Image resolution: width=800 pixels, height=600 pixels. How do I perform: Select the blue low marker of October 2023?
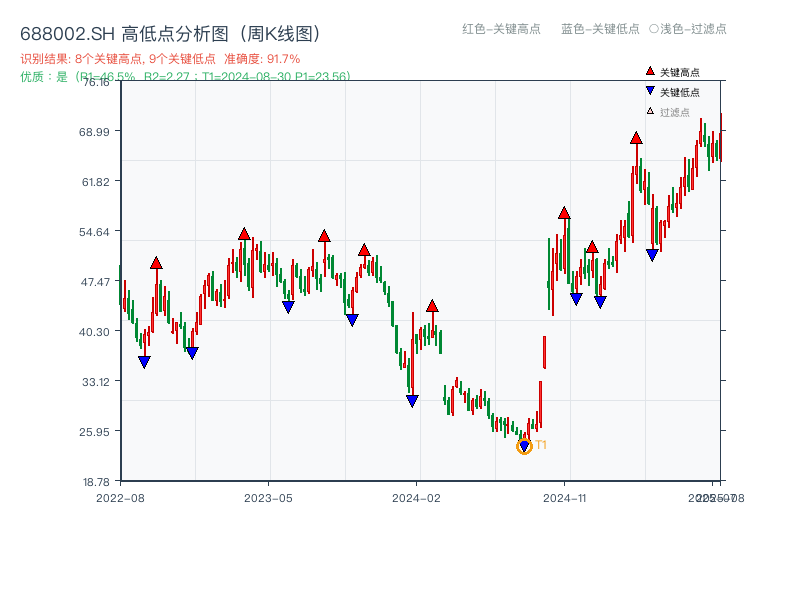coord(352,320)
